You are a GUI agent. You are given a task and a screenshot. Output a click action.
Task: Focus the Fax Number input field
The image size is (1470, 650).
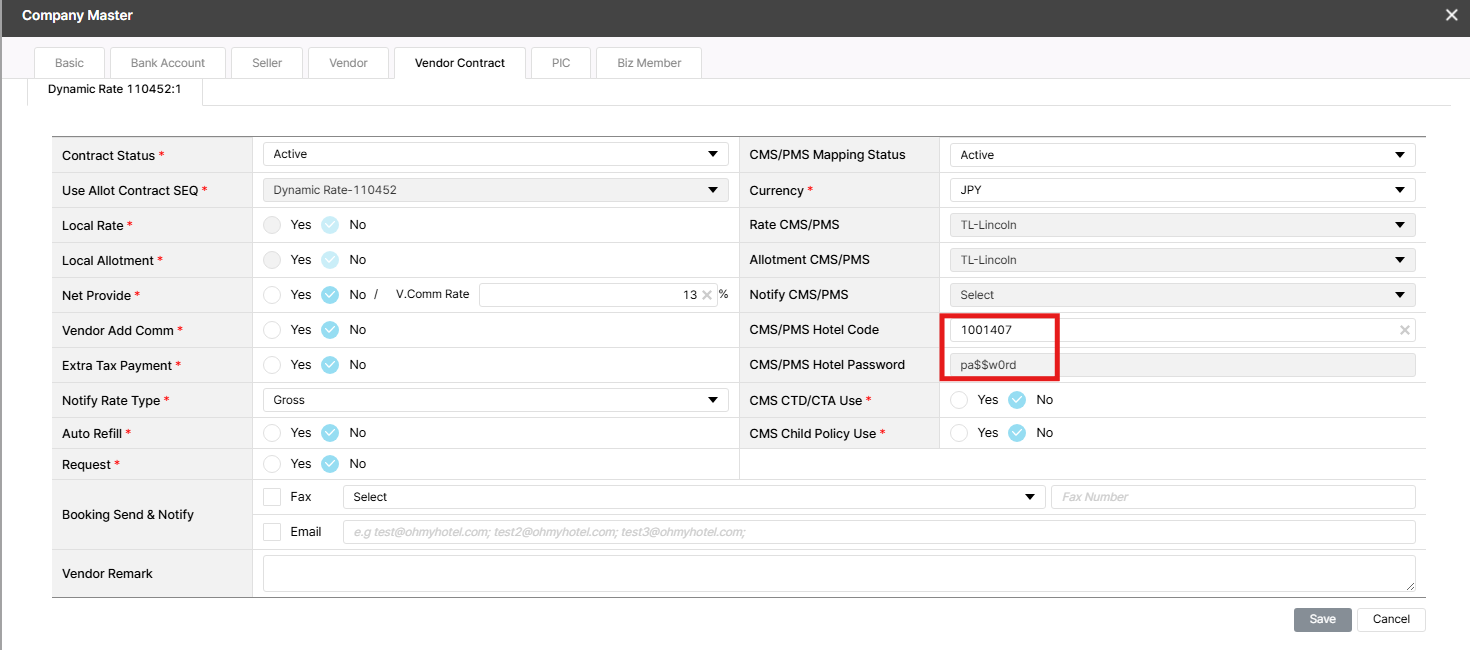1232,497
